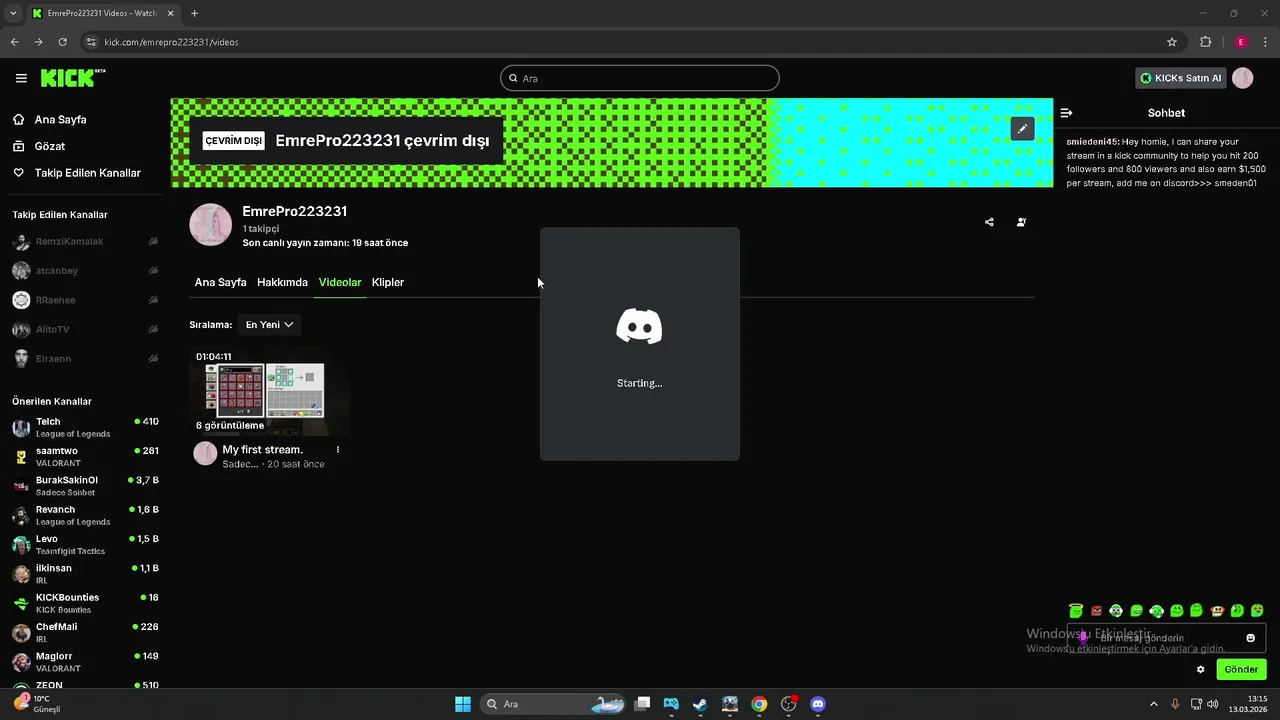This screenshot has height=720, width=1280.
Task: Open recommended channel saamtwo
Action: click(x=85, y=457)
